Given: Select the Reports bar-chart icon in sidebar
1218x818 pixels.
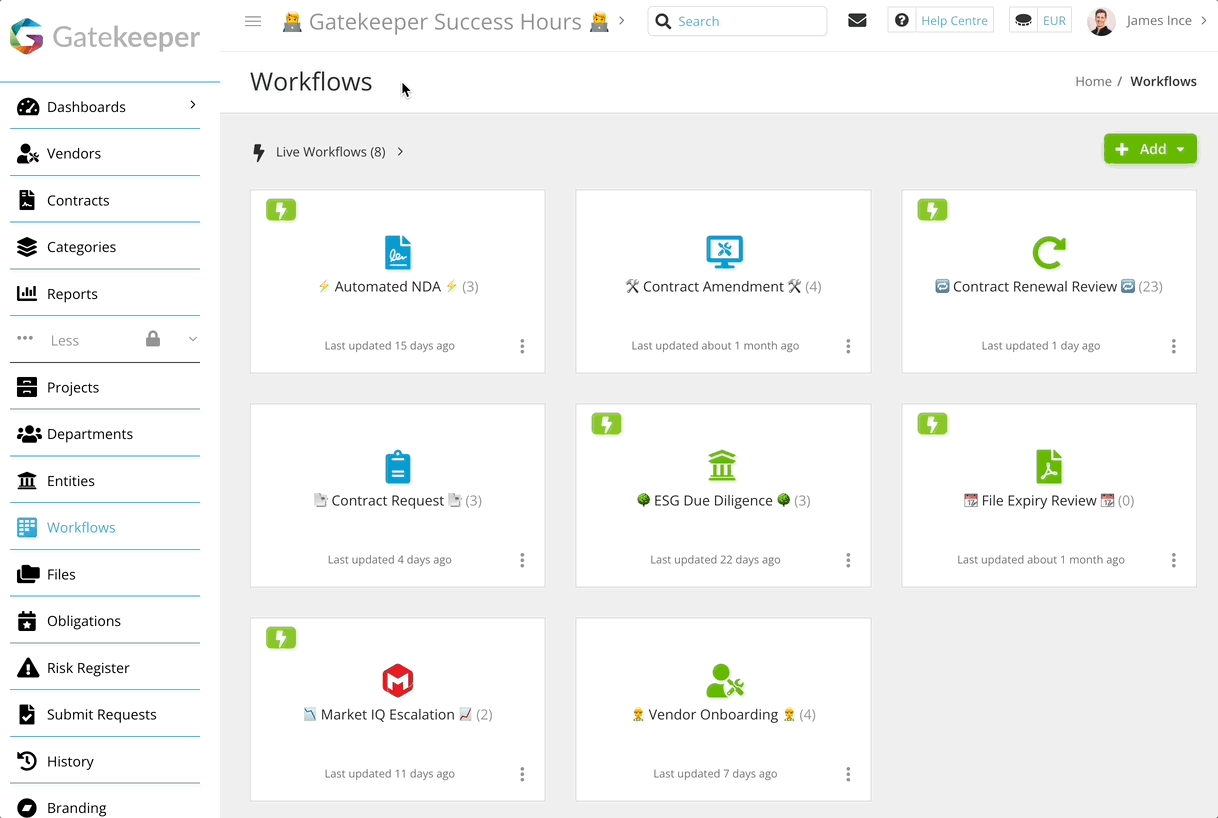Looking at the screenshot, I should pyautogui.click(x=26, y=293).
